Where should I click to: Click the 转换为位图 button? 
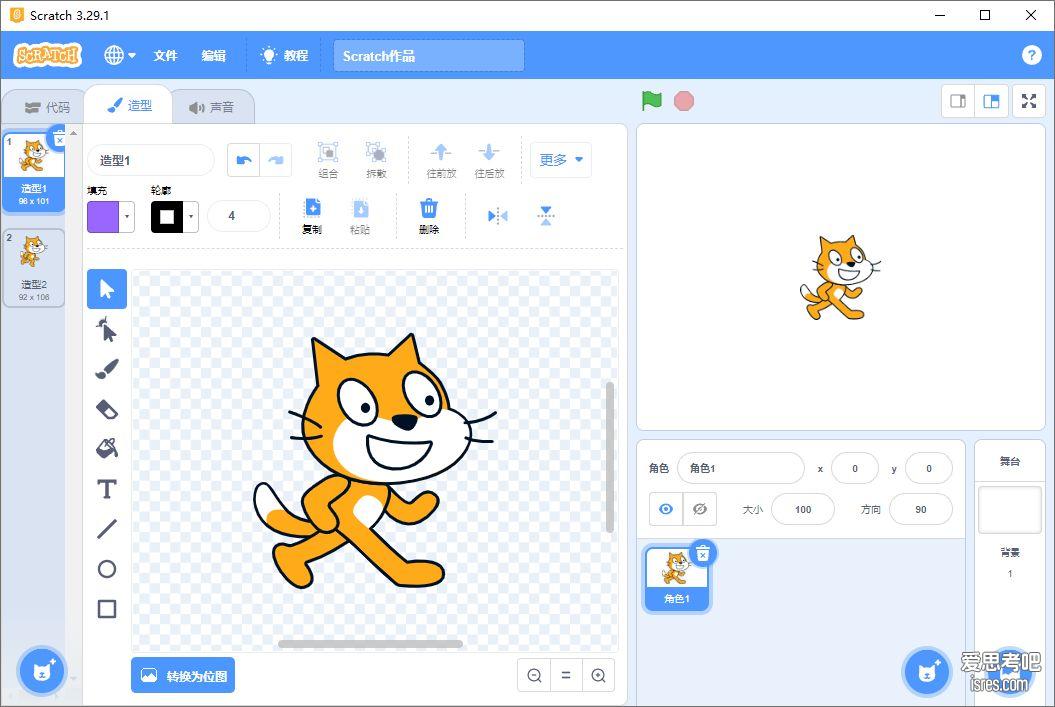coord(183,675)
